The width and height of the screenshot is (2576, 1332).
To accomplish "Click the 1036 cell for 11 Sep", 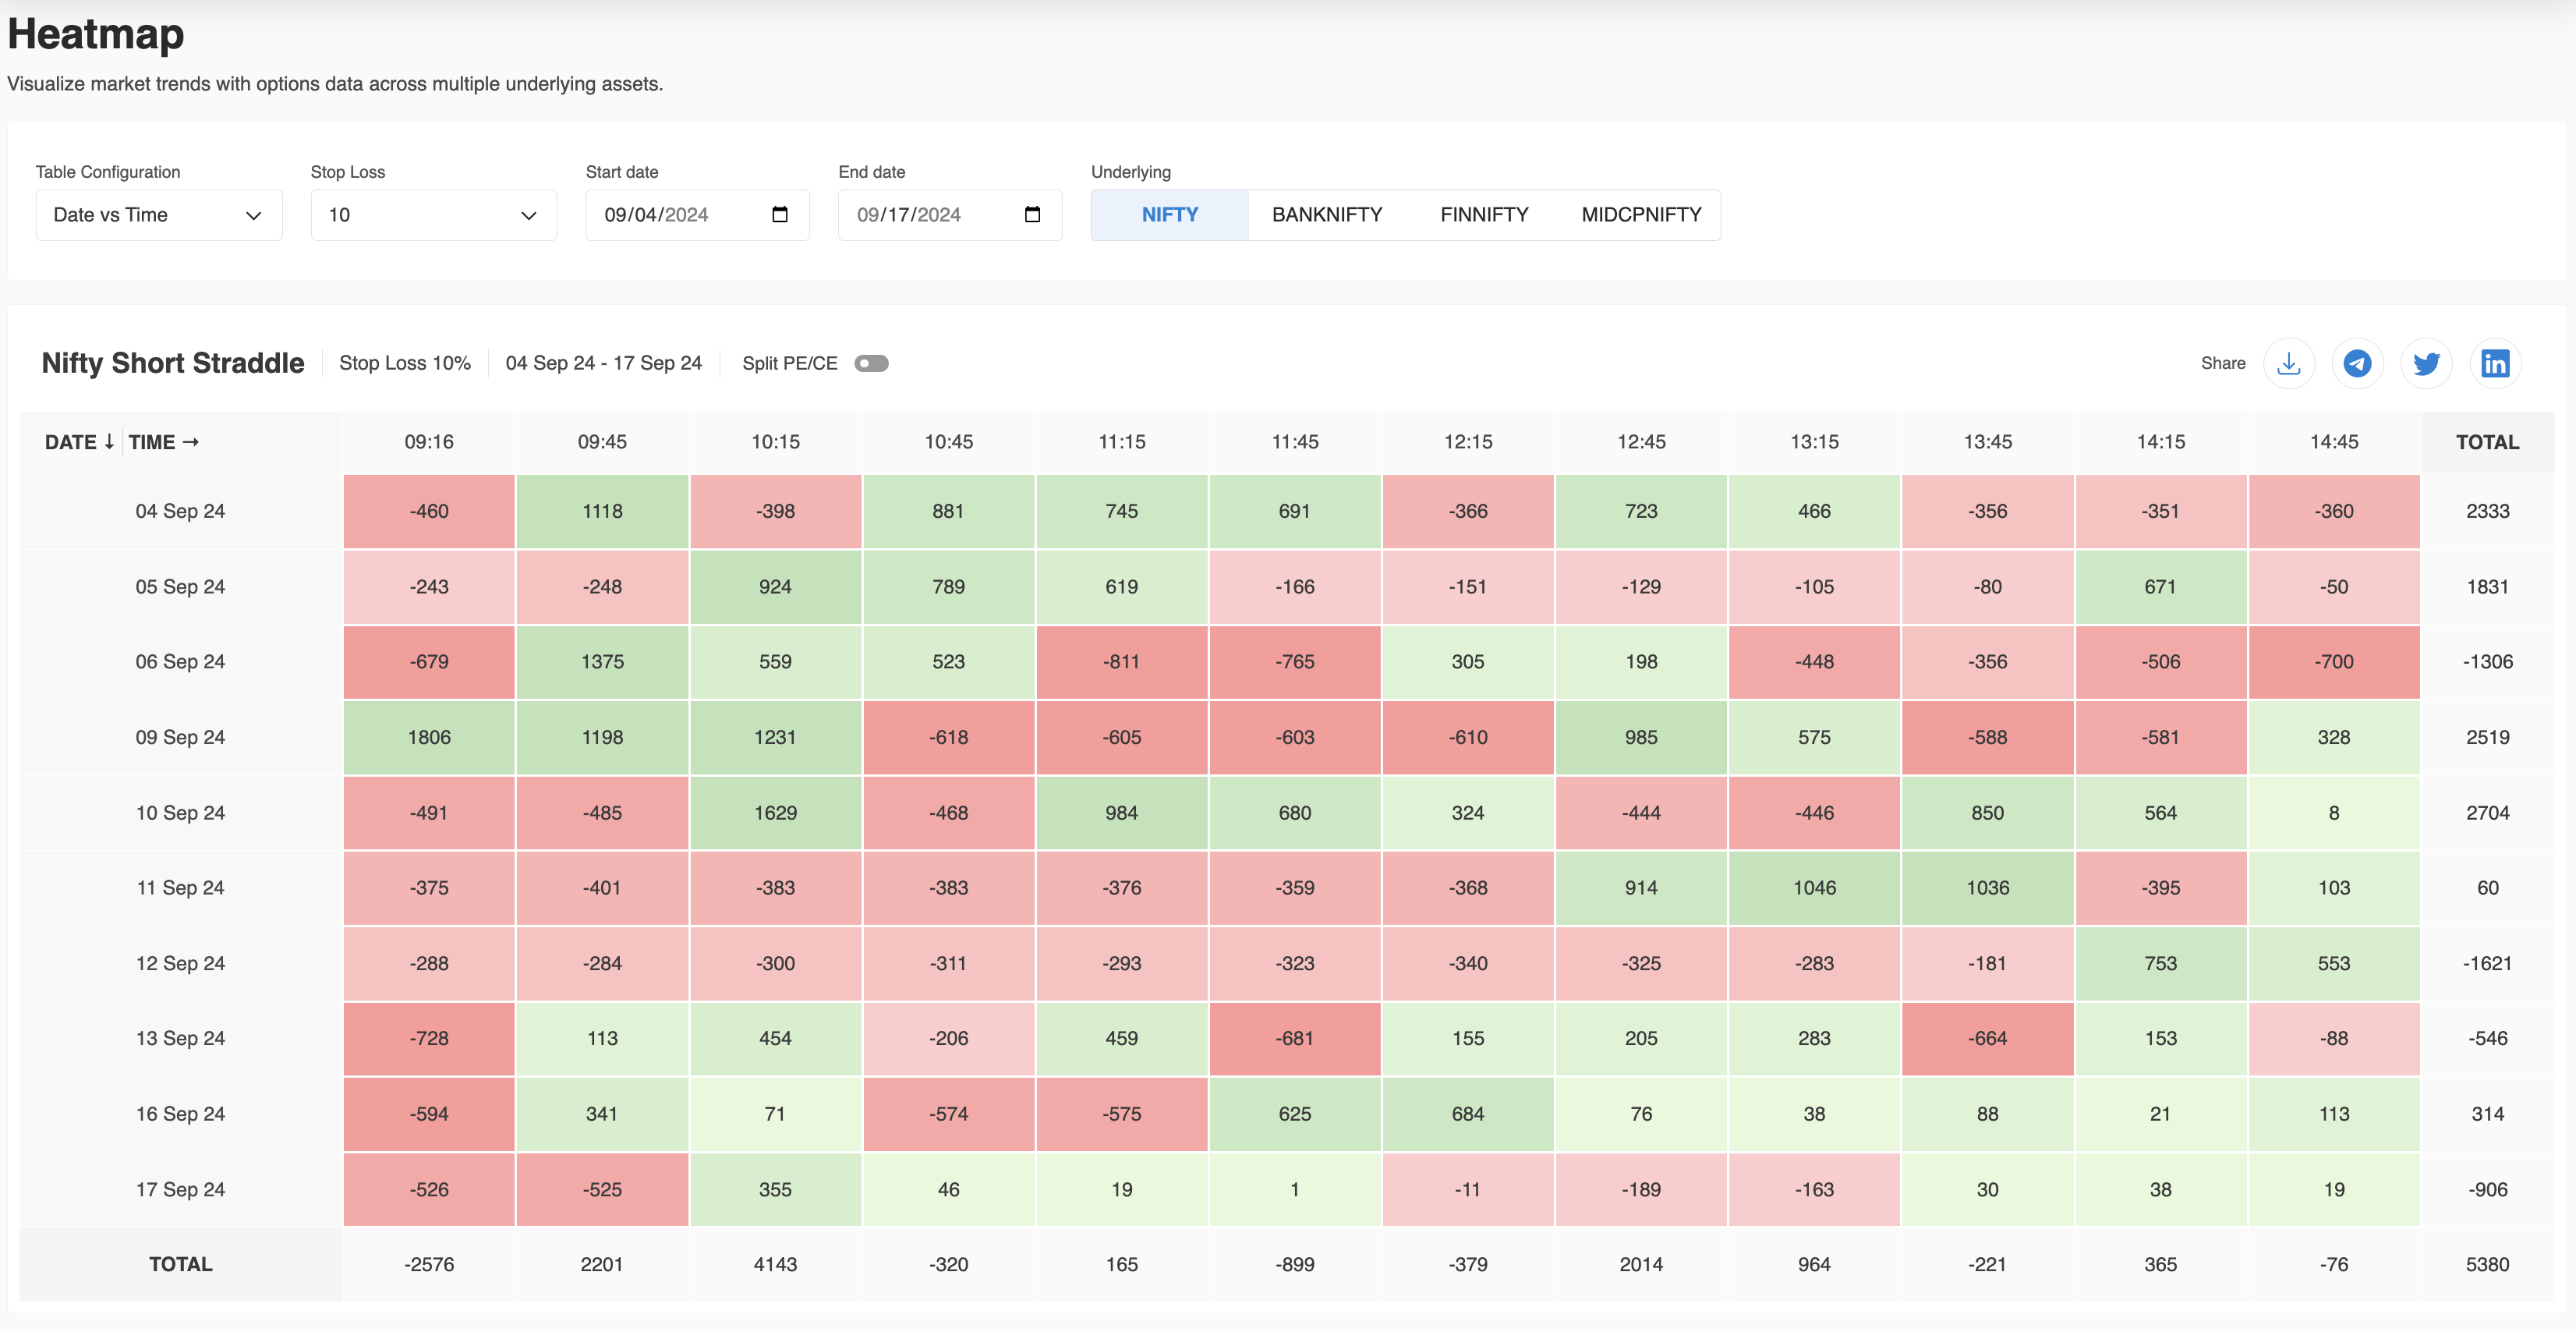I will pos(1988,888).
